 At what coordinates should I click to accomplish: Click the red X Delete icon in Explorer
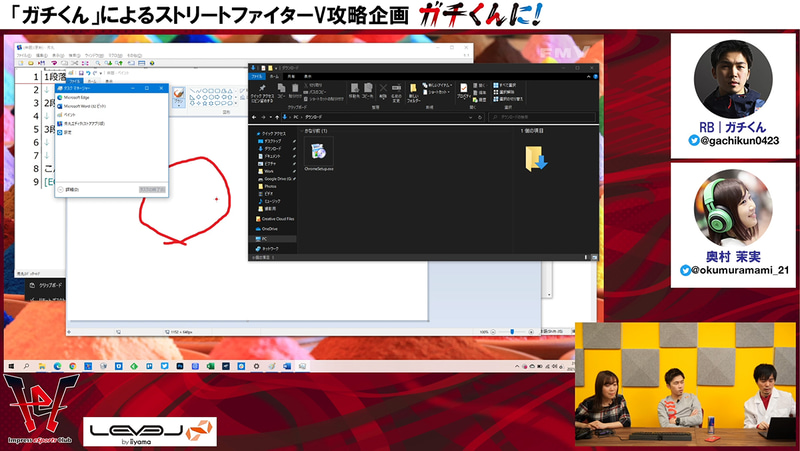coord(383,91)
